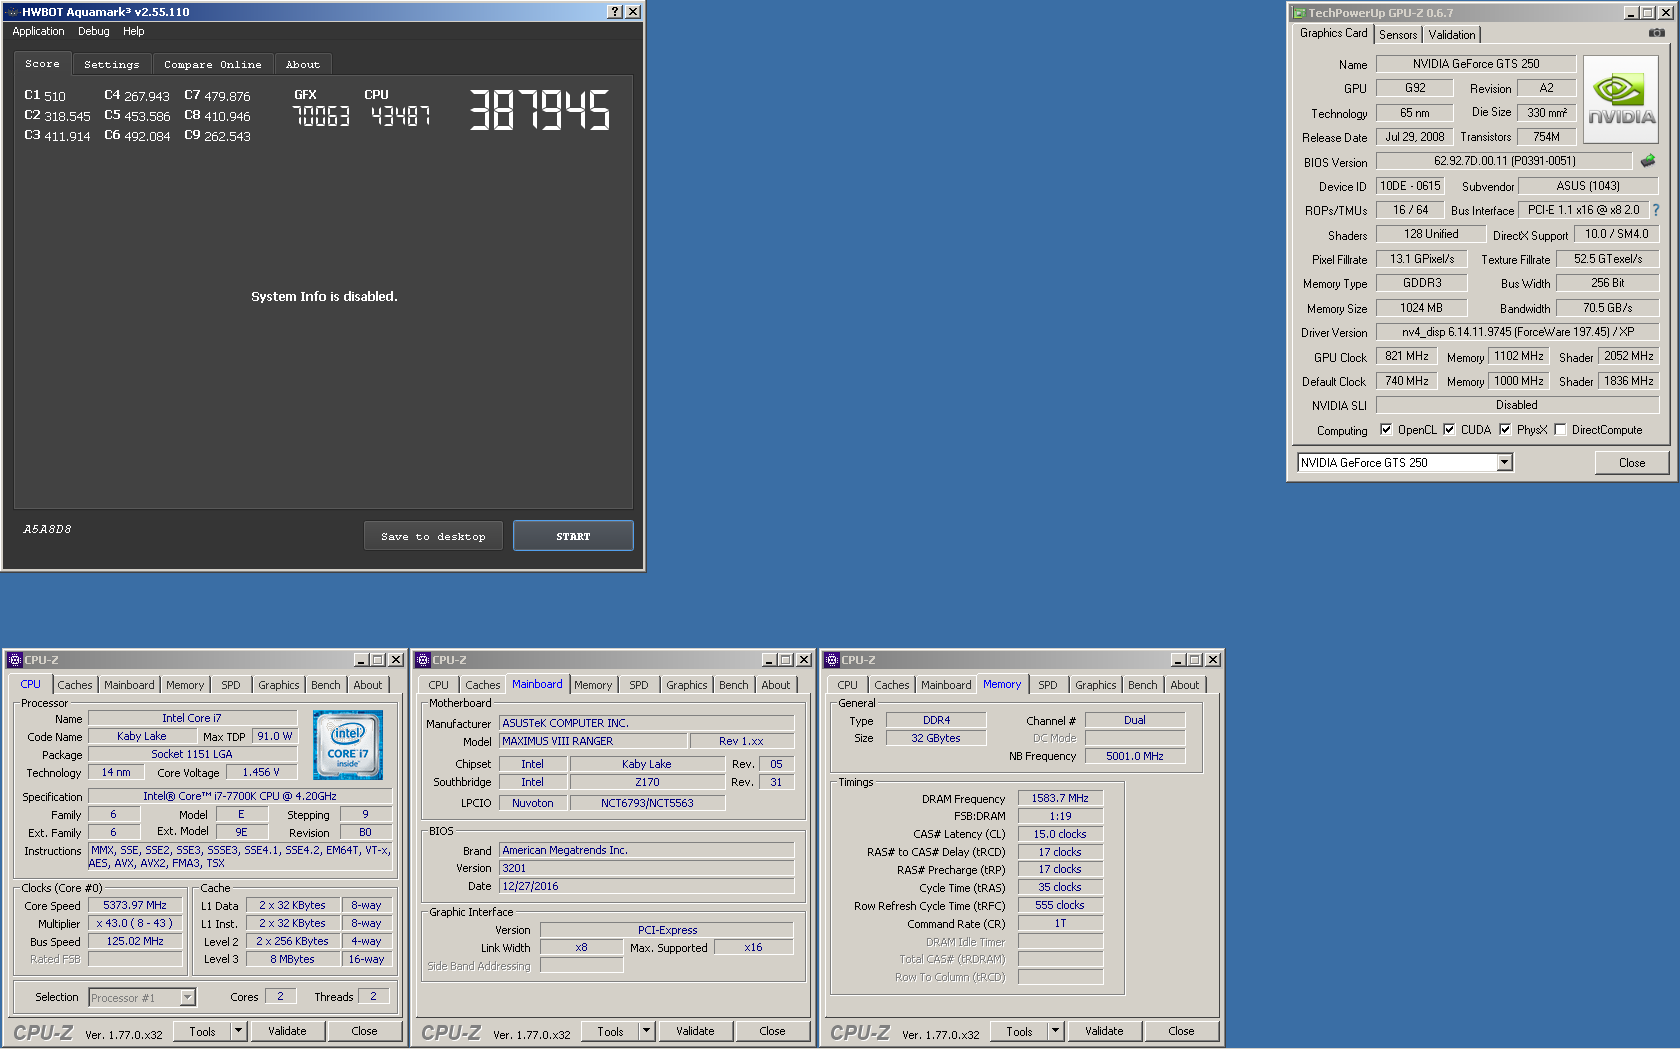Click the Bus Interface question mark icon

tap(1656, 210)
